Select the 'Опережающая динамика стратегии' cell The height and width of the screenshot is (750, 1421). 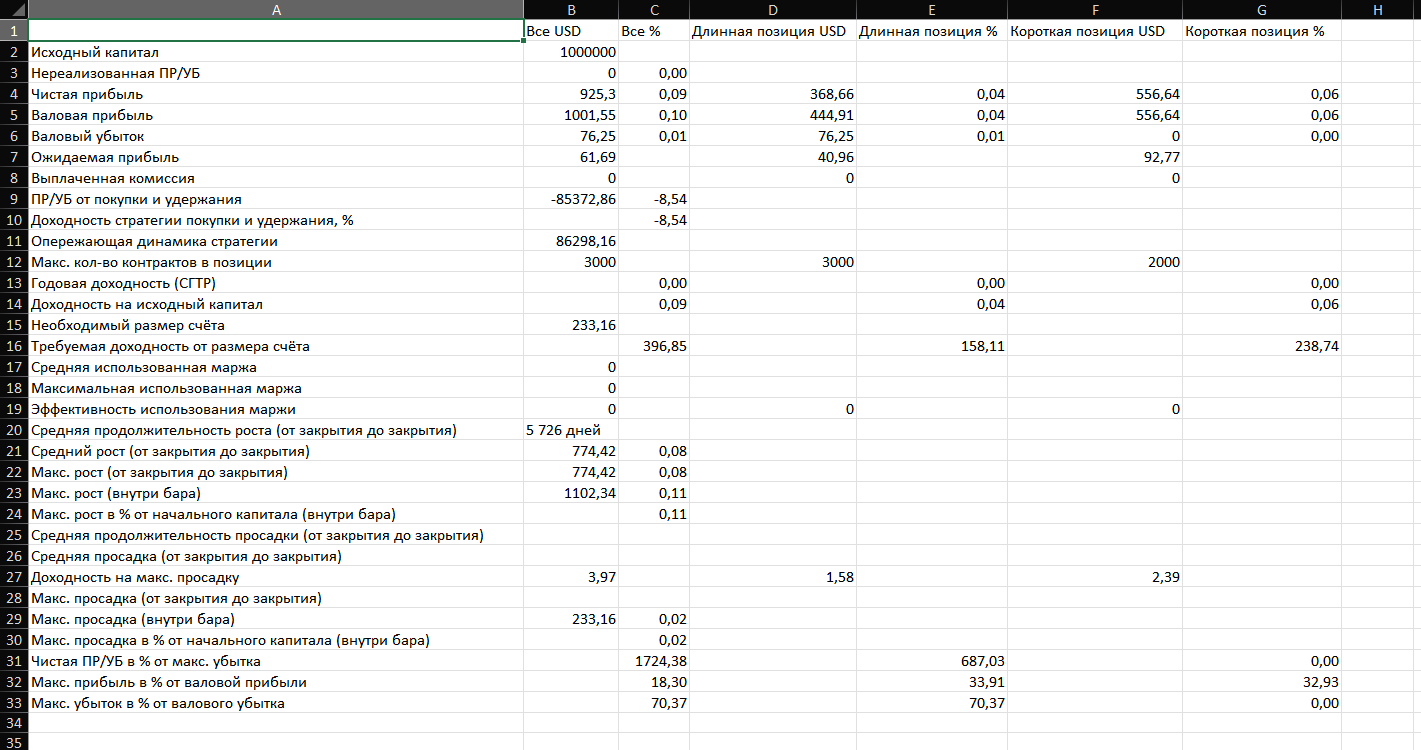(x=276, y=241)
